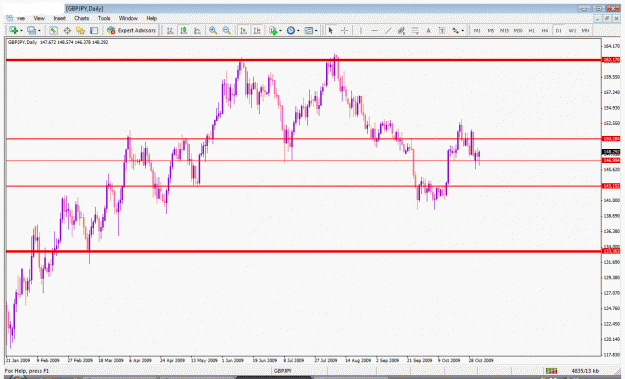Click the red line price tag near 143

point(611,186)
